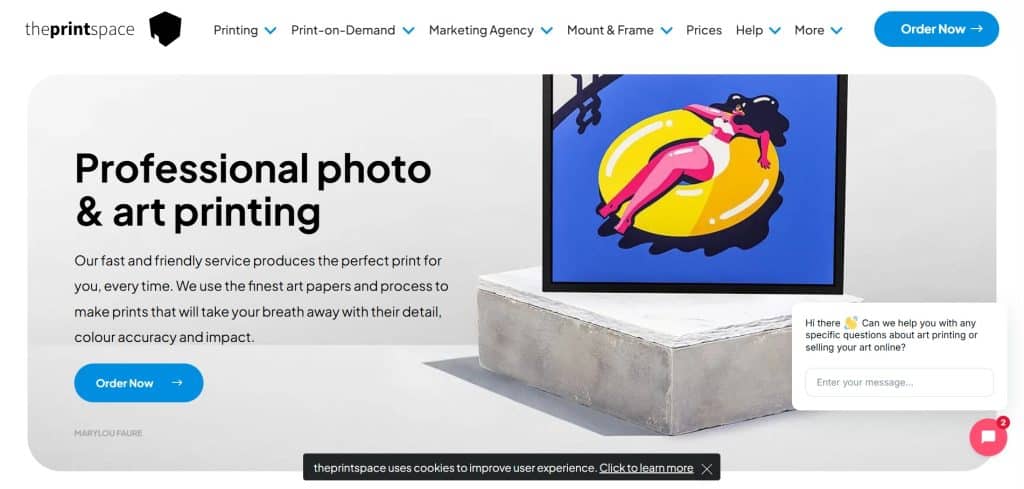Click the waving hand emoji in chat message
The height and width of the screenshot is (489, 1024).
(x=850, y=323)
